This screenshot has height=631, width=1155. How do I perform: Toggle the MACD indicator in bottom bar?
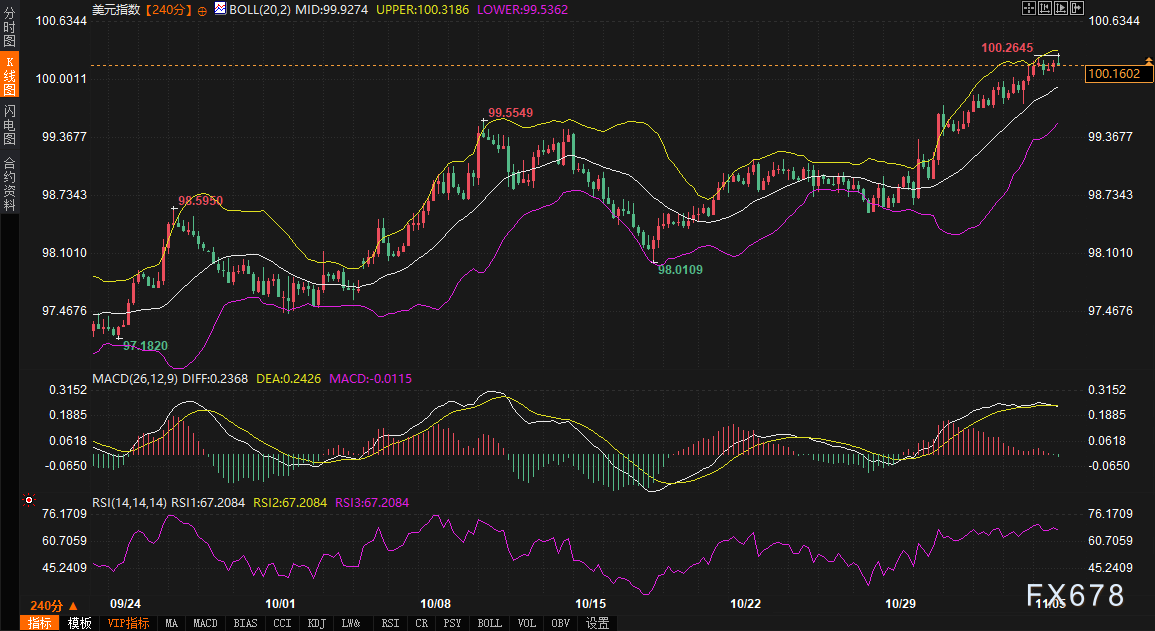coord(205,623)
